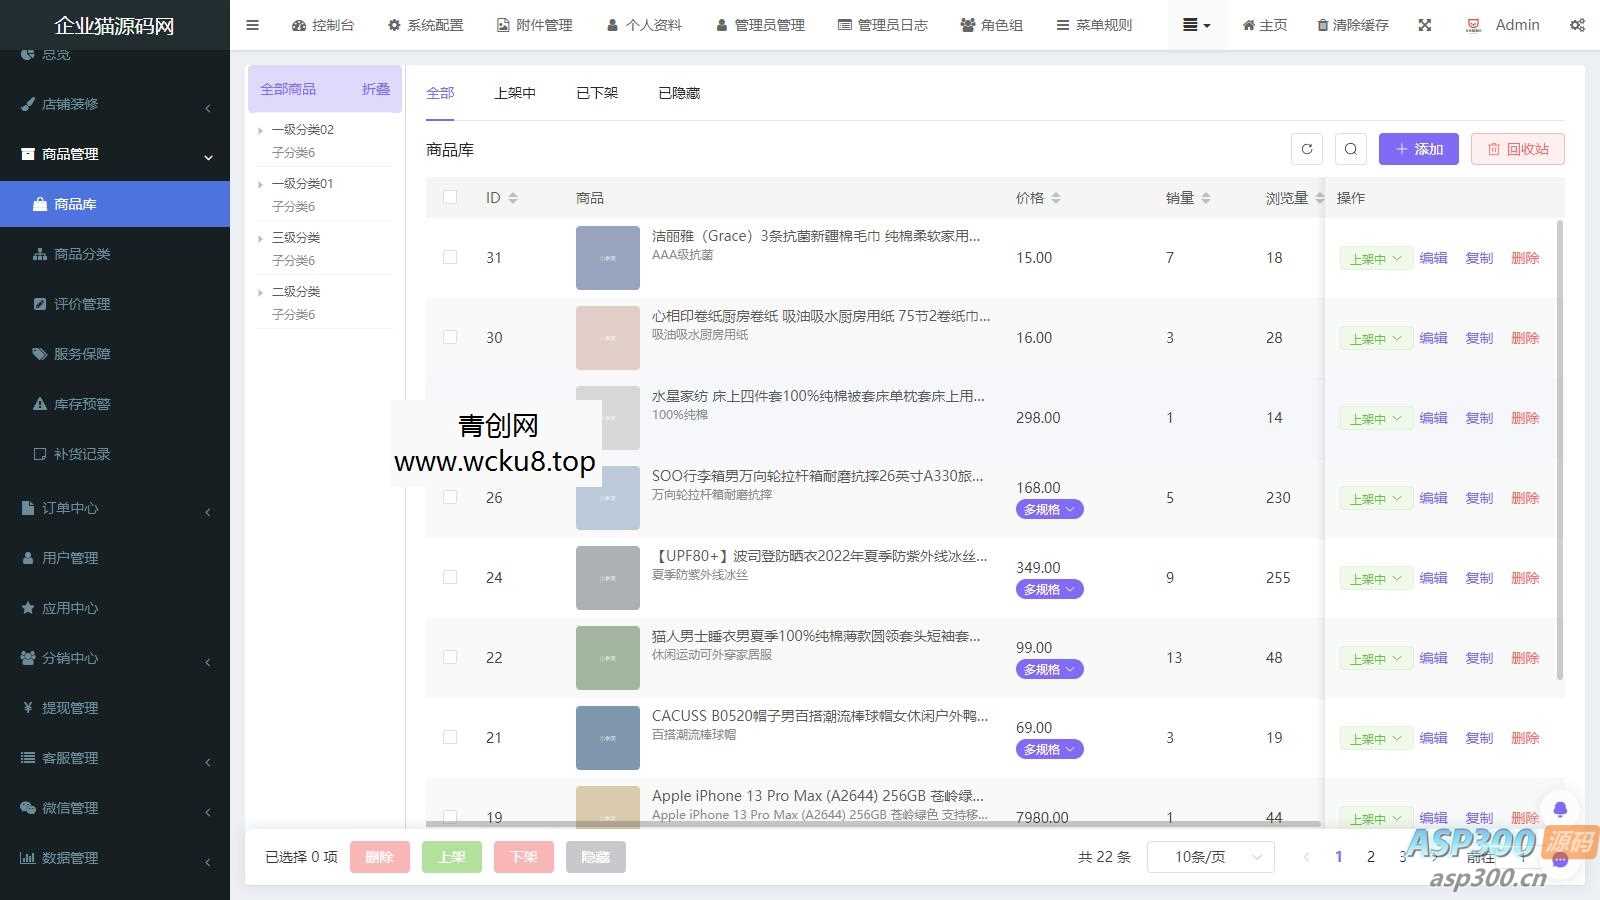Check the select-all checkbox in the table header
This screenshot has width=1600, height=900.
(x=450, y=197)
